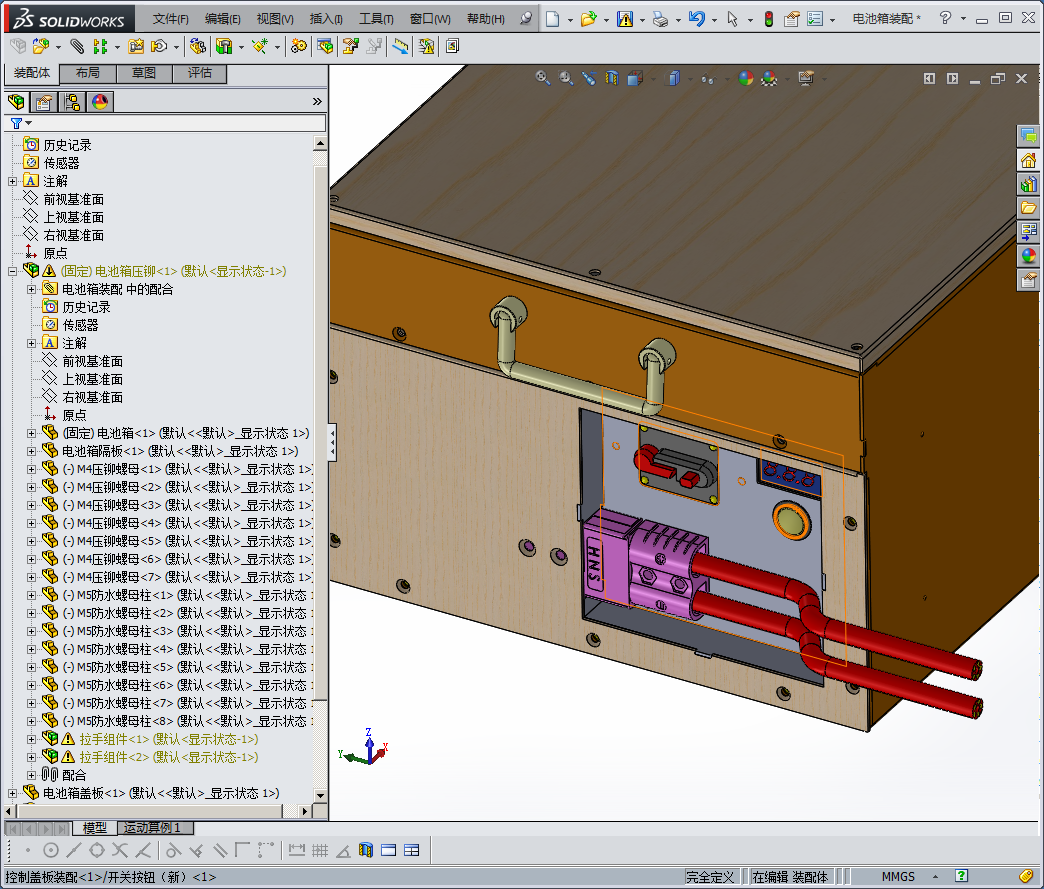Select M4压铆螺母<3> in feature tree

(186, 505)
